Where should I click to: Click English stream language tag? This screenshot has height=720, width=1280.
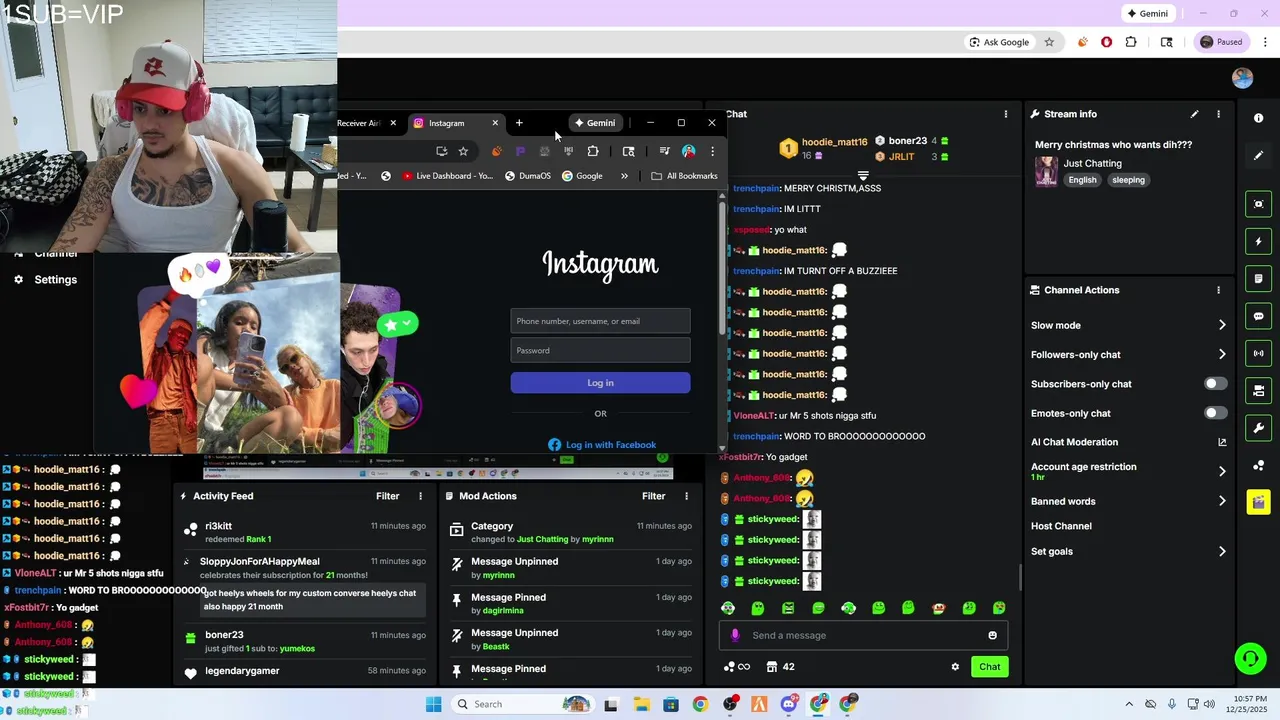coord(1082,180)
